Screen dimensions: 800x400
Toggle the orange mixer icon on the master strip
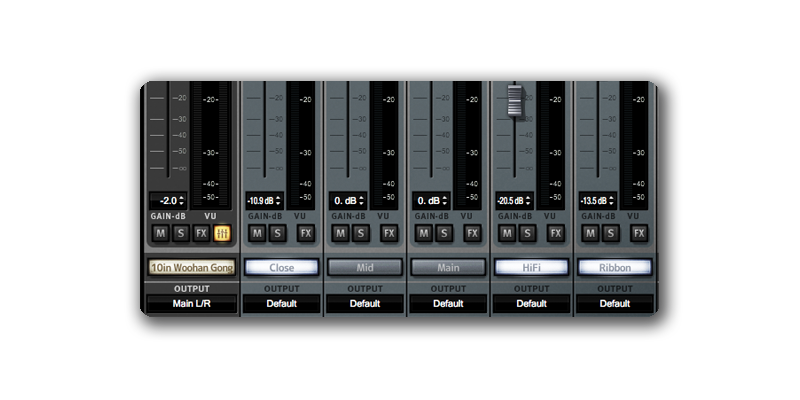[x=223, y=233]
